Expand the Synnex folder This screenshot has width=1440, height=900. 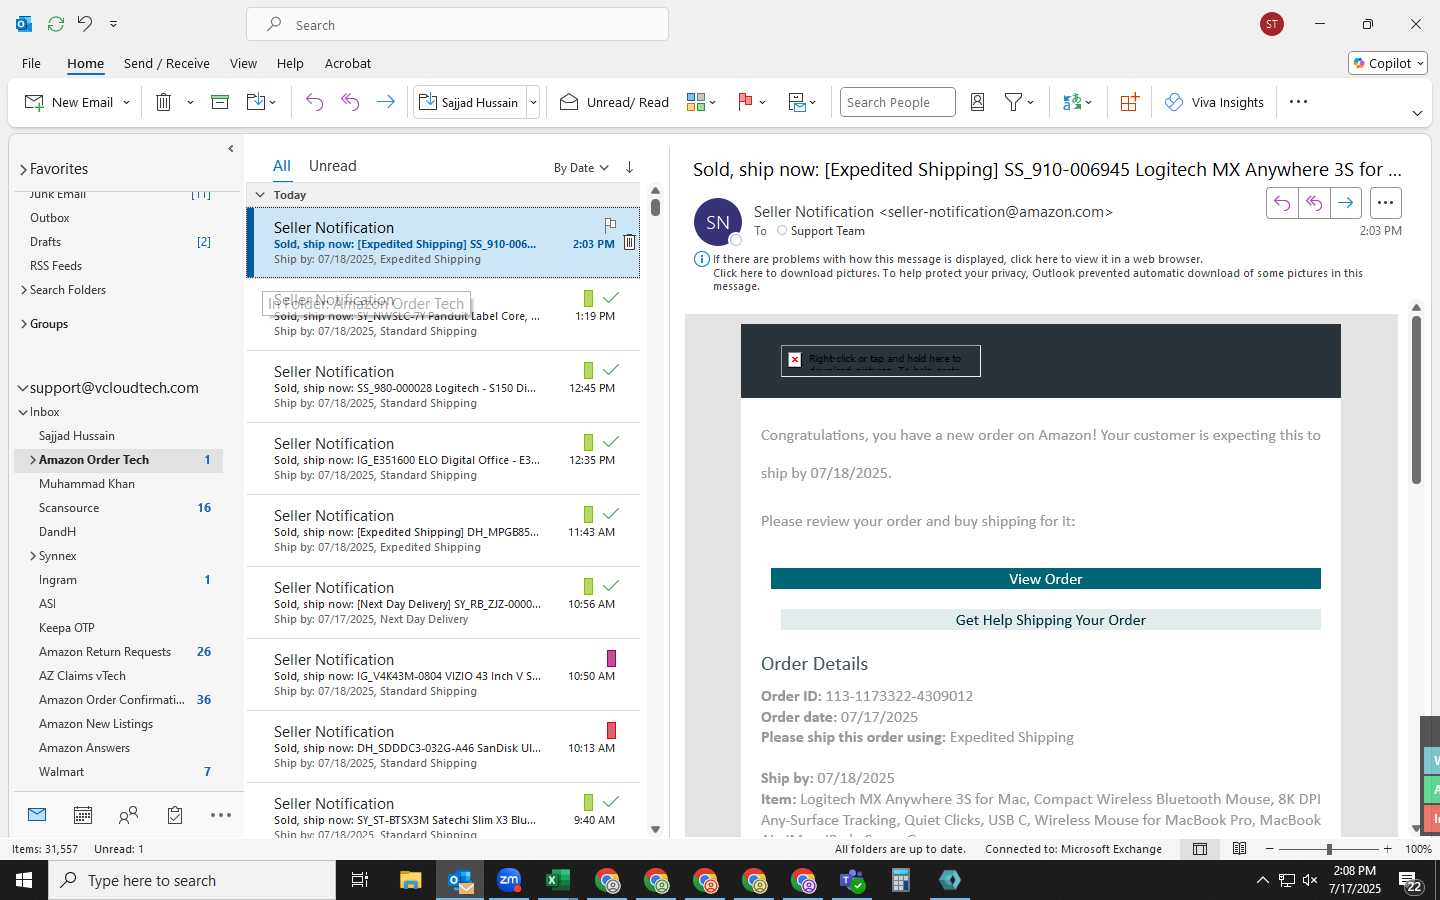tap(33, 556)
